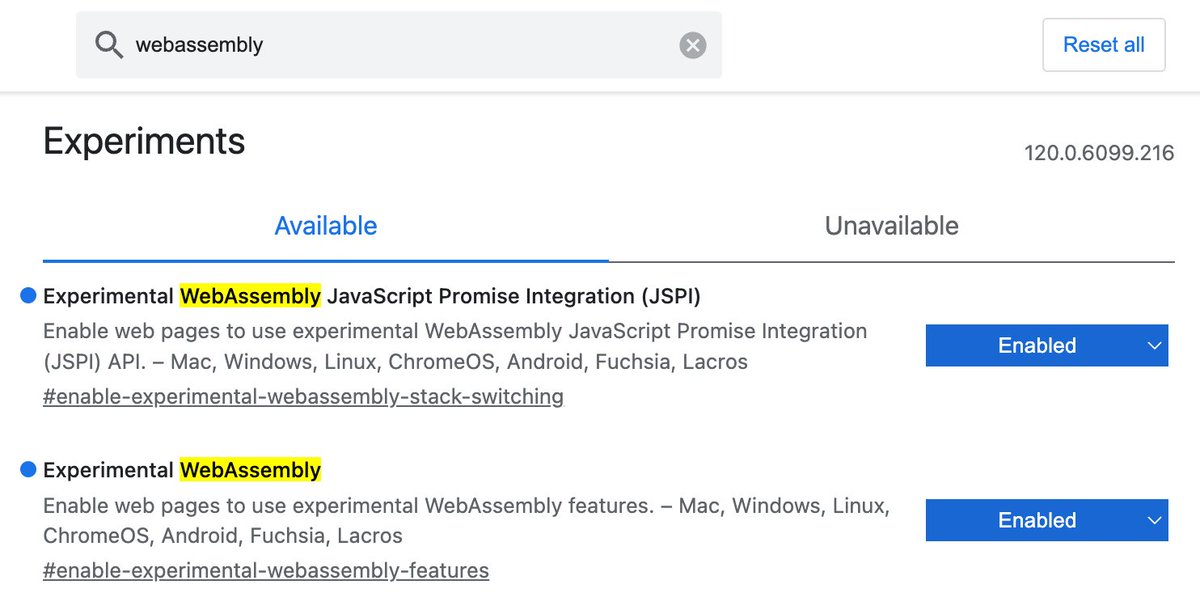This screenshot has height=610, width=1200.
Task: Open the #enable-experimental-webassembly-features link
Action: click(x=266, y=571)
